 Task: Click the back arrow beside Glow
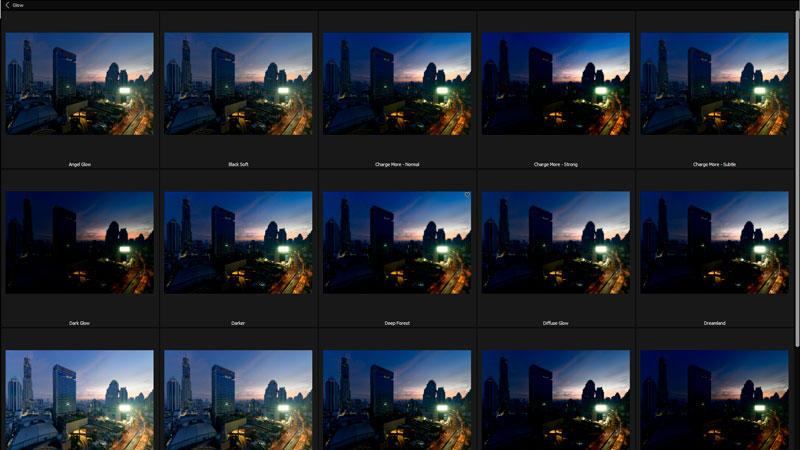(x=7, y=5)
